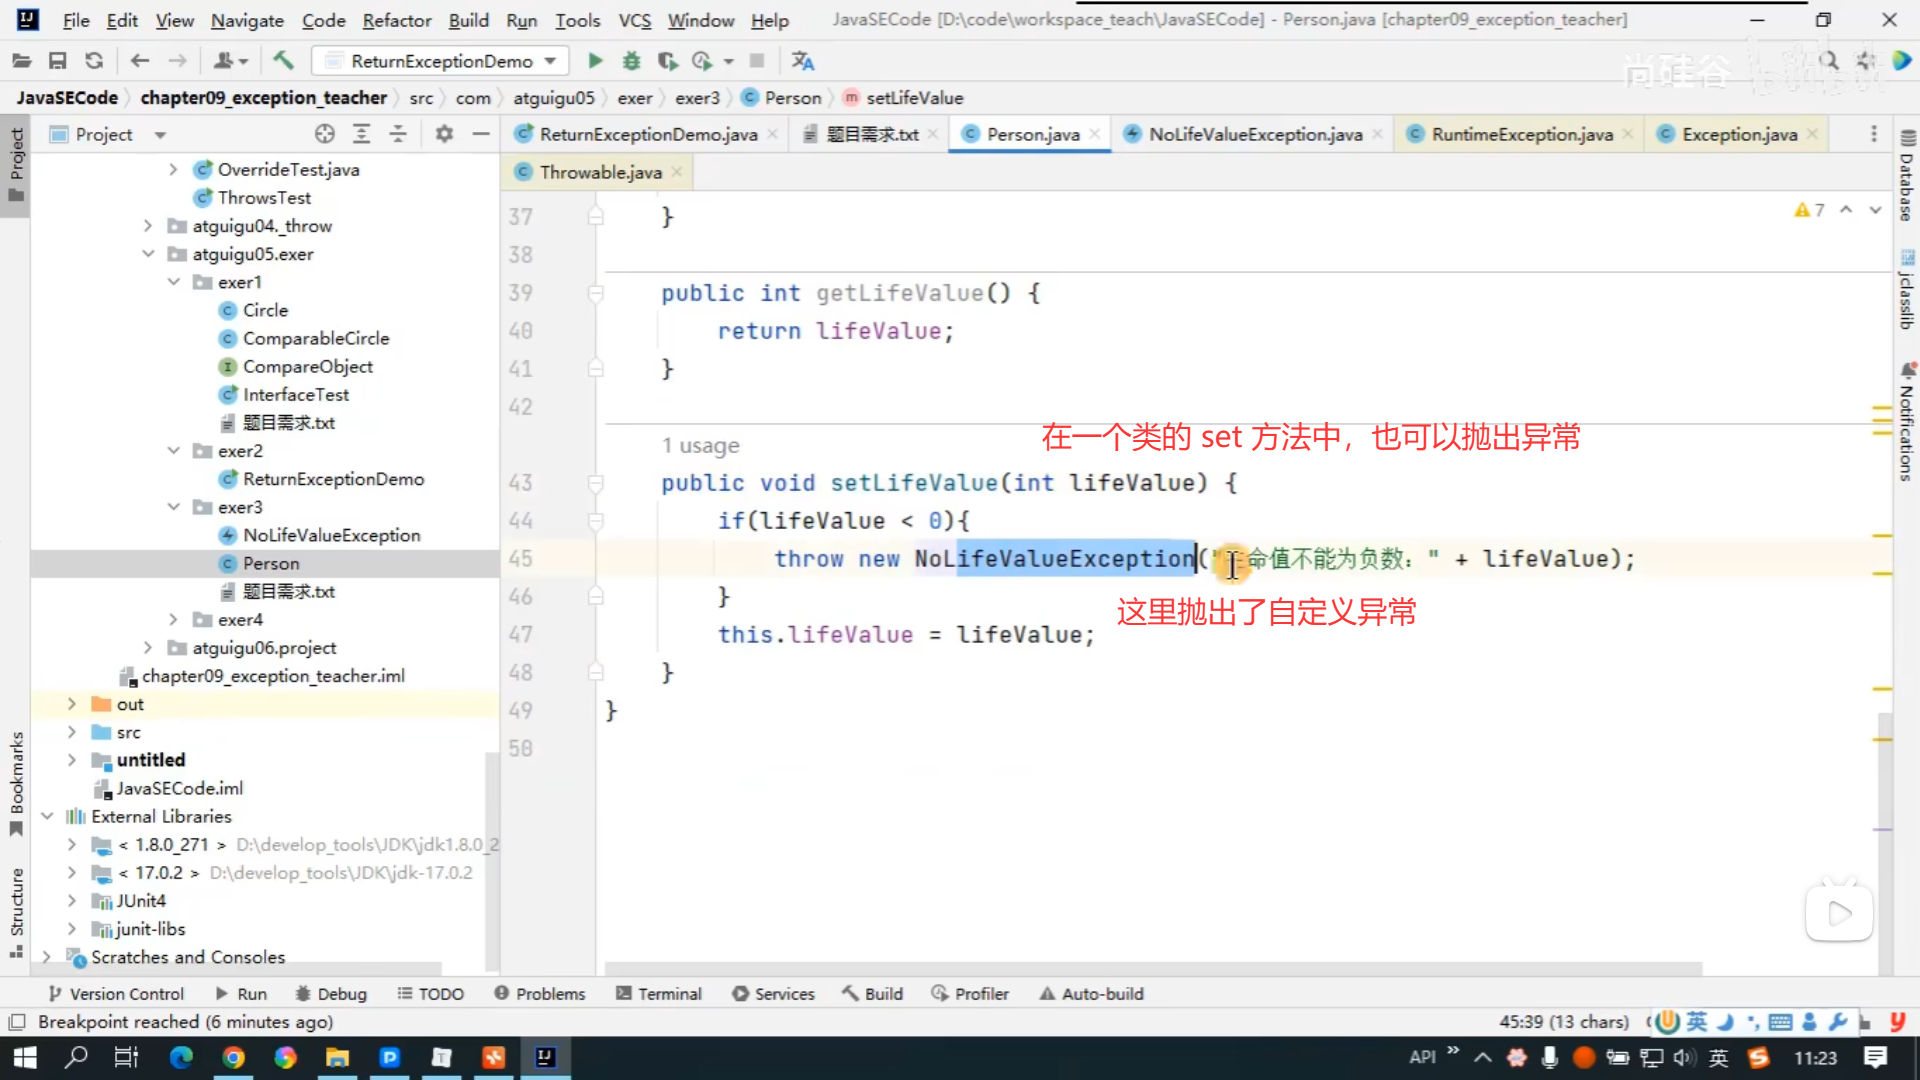Expand the exer4 package folder
This screenshot has height=1080, width=1920.
click(x=173, y=620)
